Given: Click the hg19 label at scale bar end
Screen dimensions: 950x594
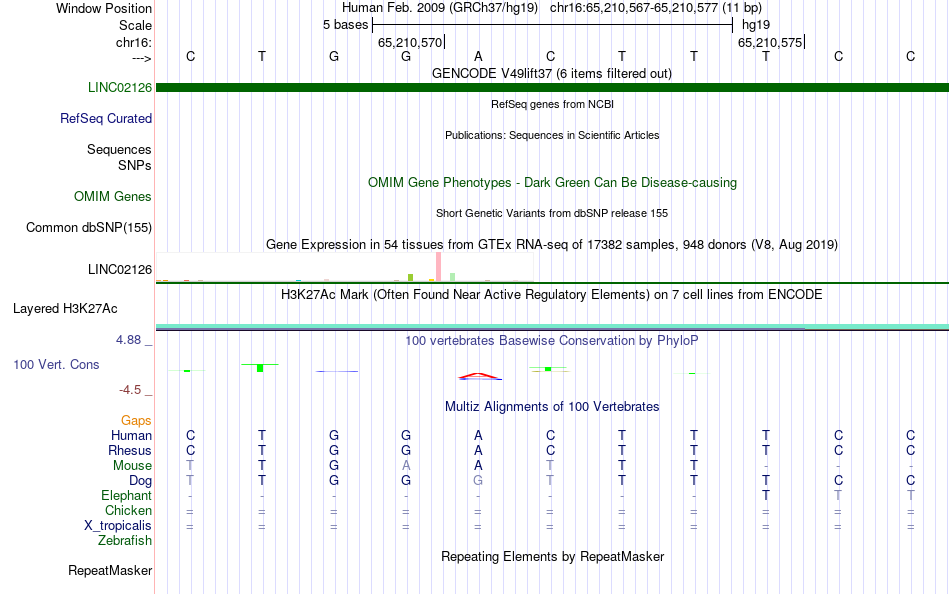Looking at the screenshot, I should coord(756,25).
